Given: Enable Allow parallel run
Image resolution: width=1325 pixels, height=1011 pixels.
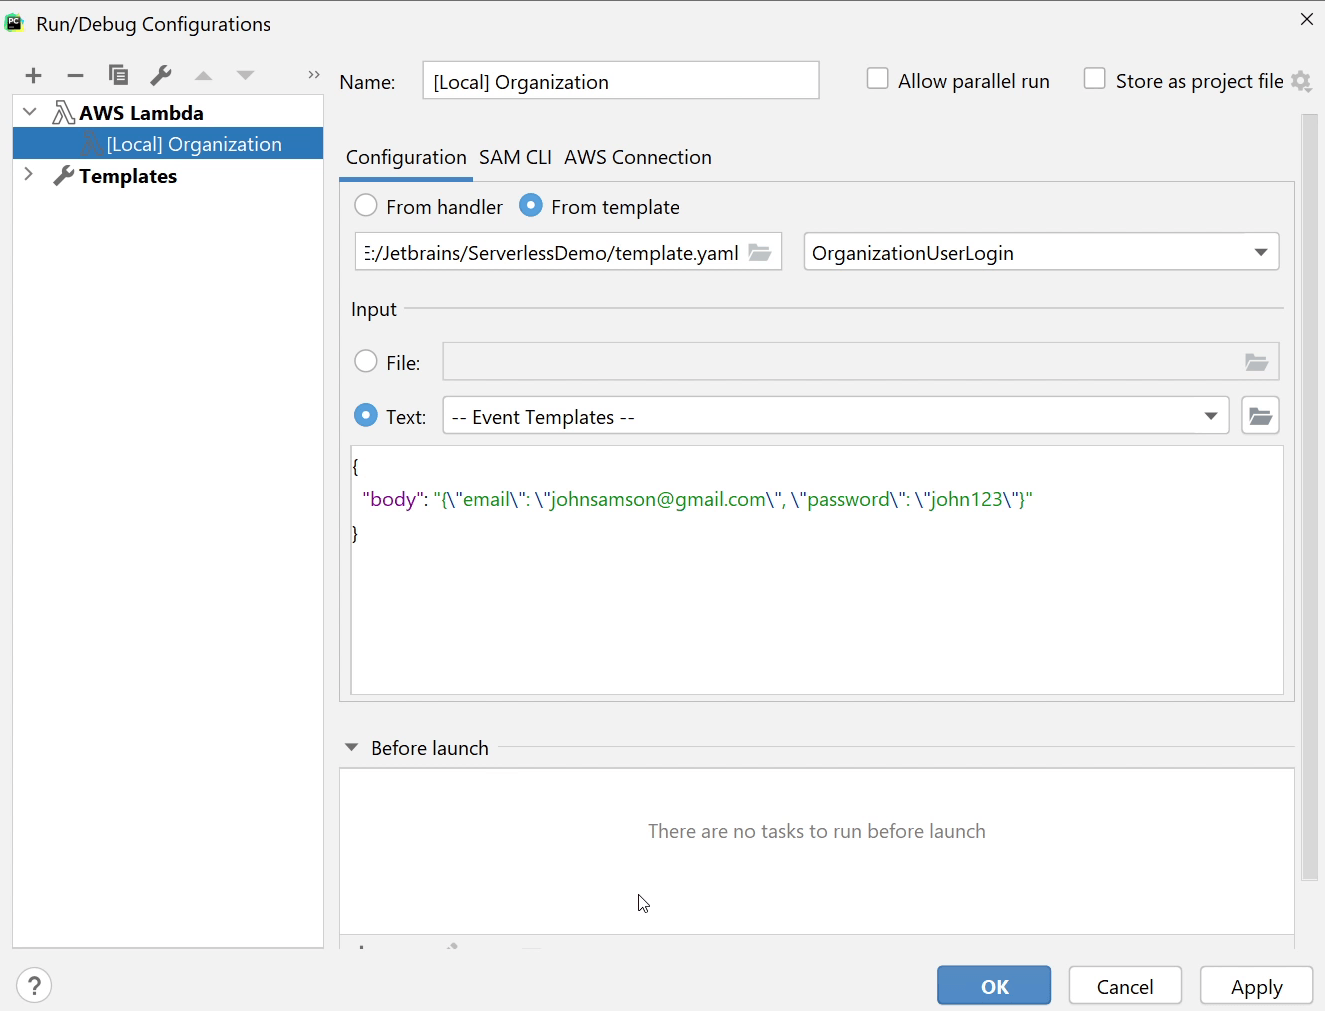Looking at the screenshot, I should pyautogui.click(x=878, y=78).
